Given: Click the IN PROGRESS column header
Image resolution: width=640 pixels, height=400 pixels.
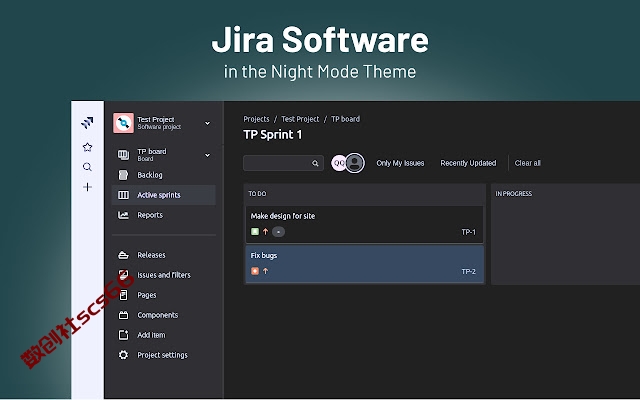Looking at the screenshot, I should pyautogui.click(x=513, y=194).
